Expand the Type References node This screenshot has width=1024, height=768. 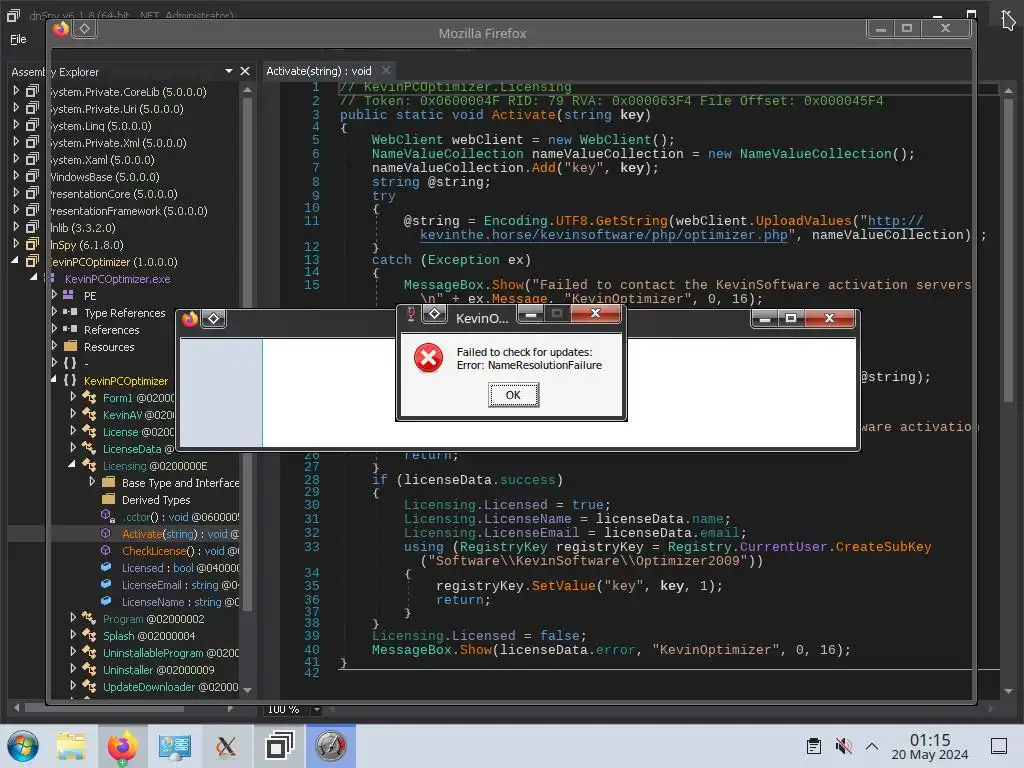coord(55,312)
